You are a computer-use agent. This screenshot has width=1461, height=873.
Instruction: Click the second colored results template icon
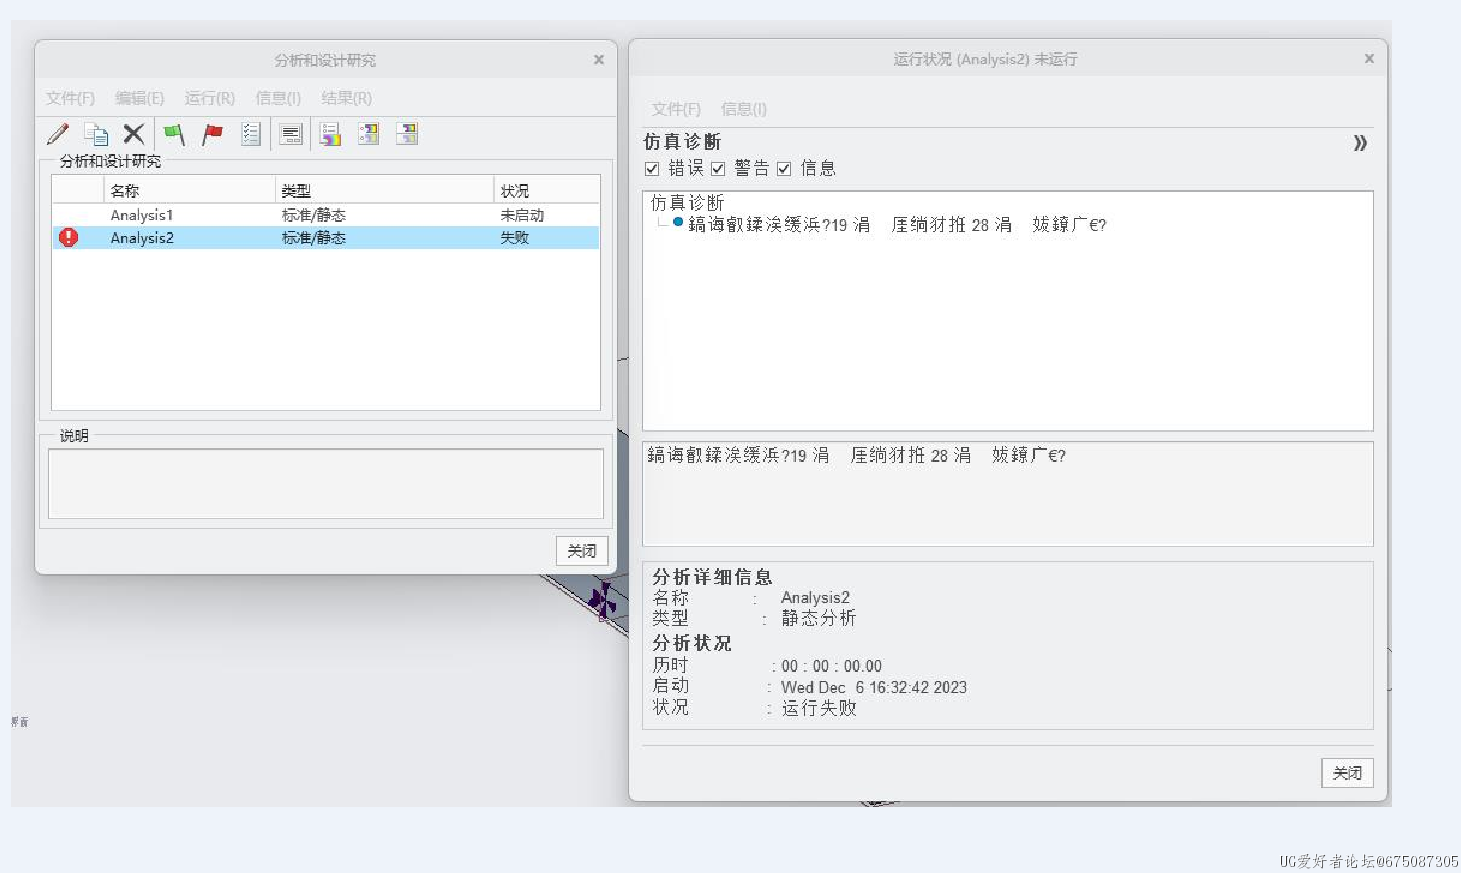tap(369, 134)
